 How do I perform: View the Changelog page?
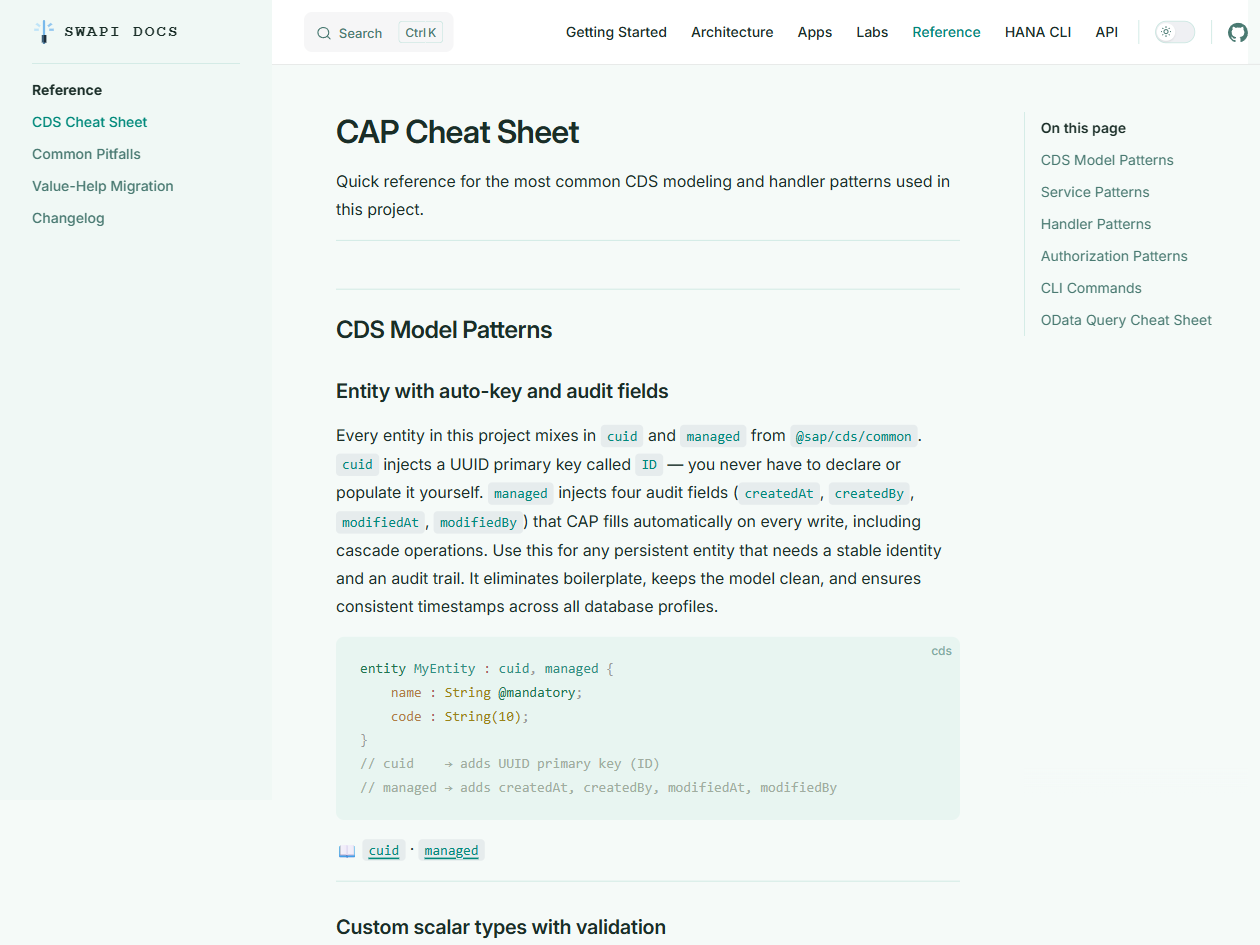pos(68,218)
